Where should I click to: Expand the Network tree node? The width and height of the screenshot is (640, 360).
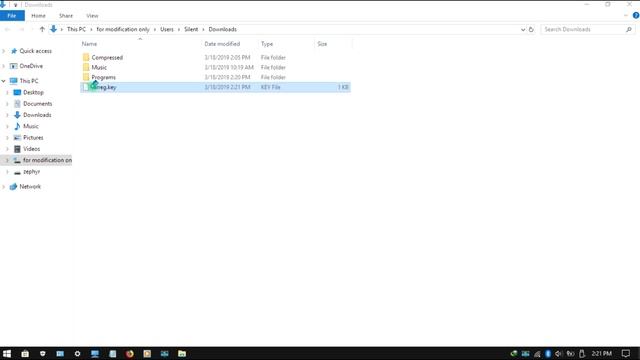[4, 187]
